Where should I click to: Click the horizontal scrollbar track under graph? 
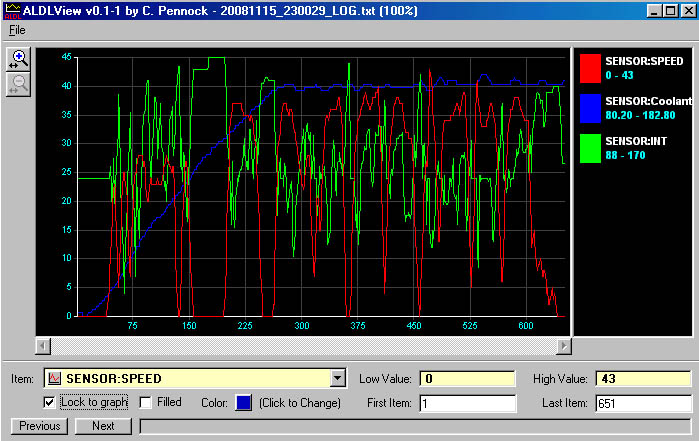point(303,346)
